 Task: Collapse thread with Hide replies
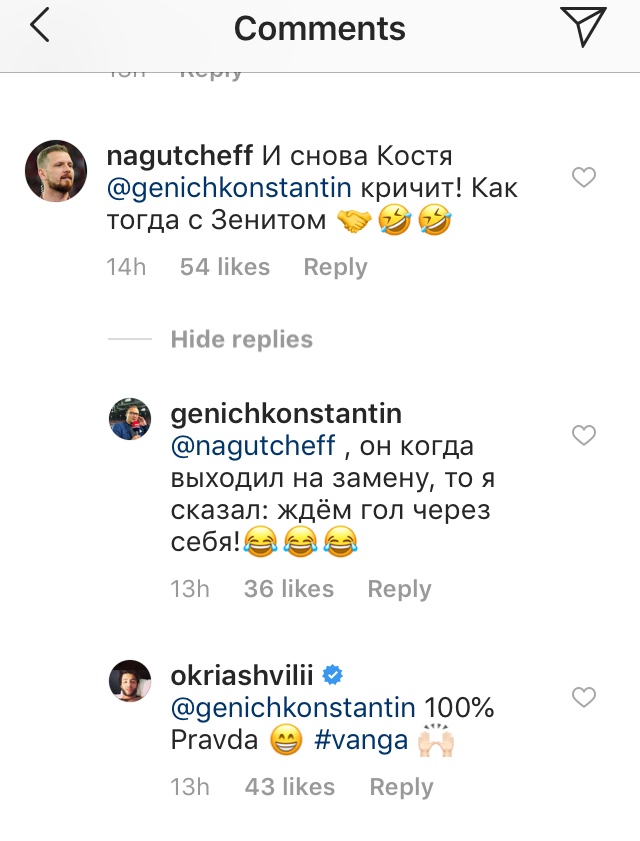241,340
